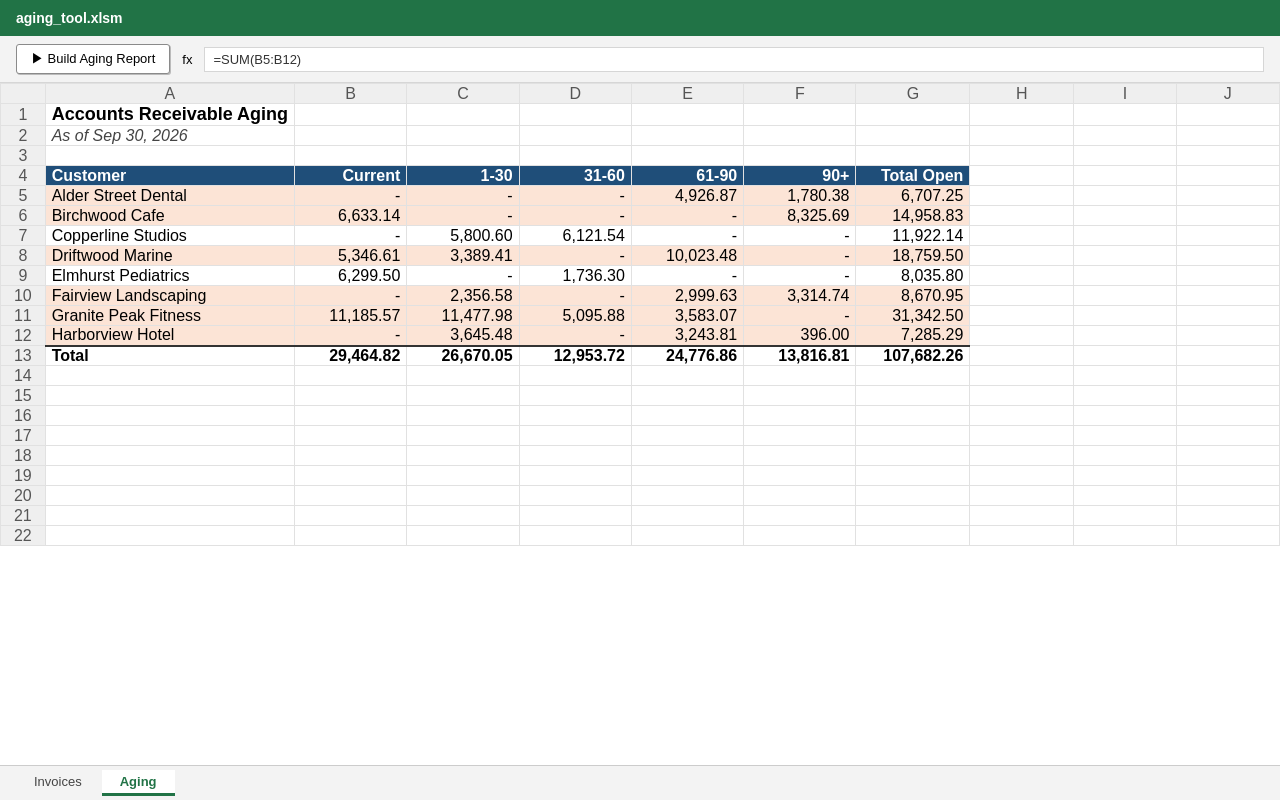The width and height of the screenshot is (1280, 800).
Task: Select the current total 29,464.82 cell
Action: (x=350, y=356)
